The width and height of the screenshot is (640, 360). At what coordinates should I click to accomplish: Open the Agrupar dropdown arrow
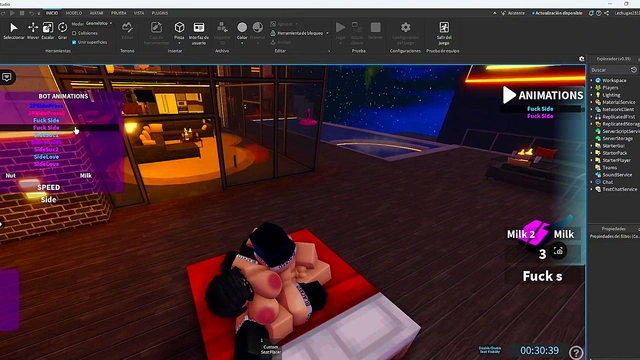point(296,24)
